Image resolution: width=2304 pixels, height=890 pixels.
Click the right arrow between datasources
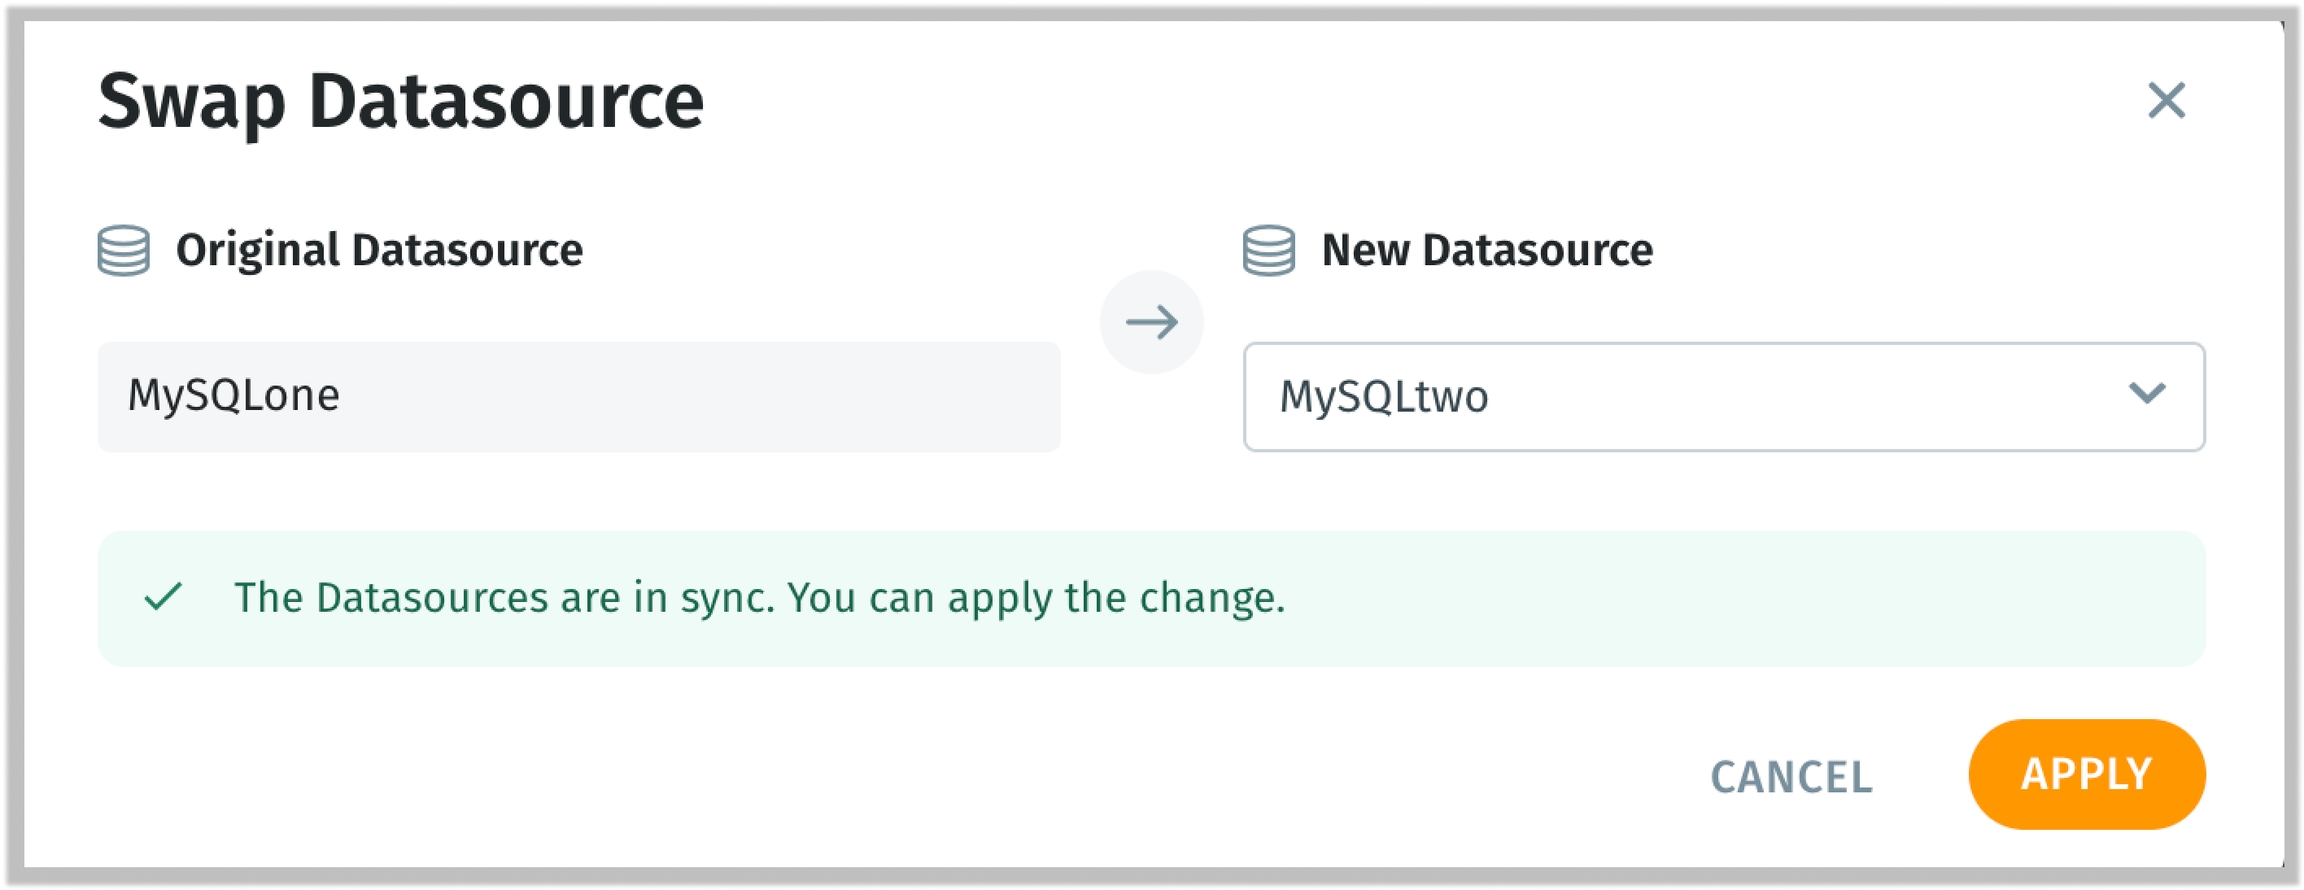pos(1152,322)
